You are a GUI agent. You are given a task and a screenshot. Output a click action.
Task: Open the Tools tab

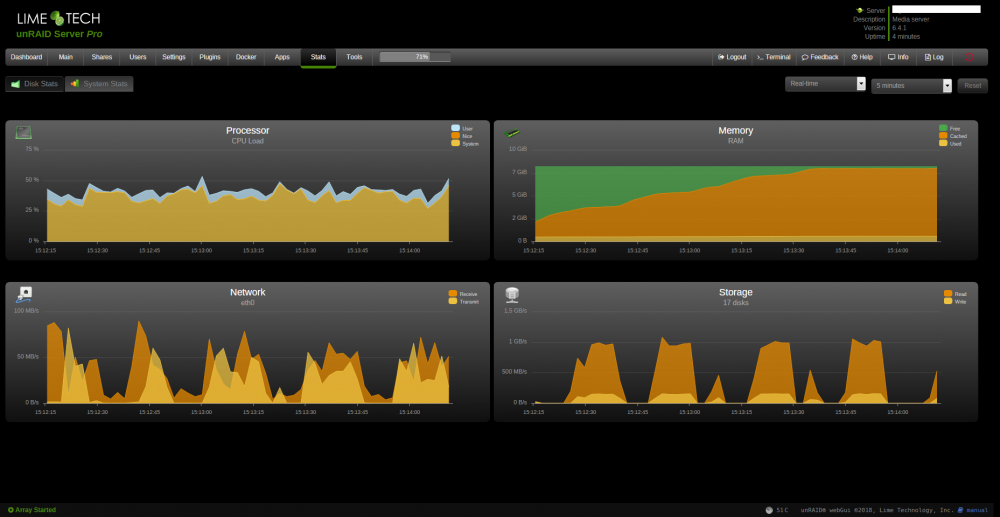[355, 57]
